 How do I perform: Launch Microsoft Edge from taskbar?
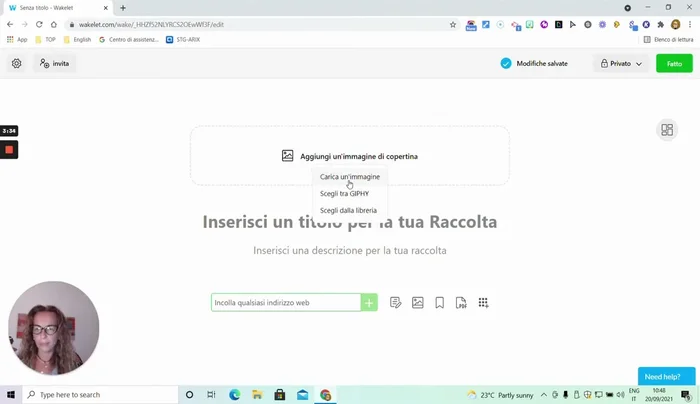(x=234, y=395)
